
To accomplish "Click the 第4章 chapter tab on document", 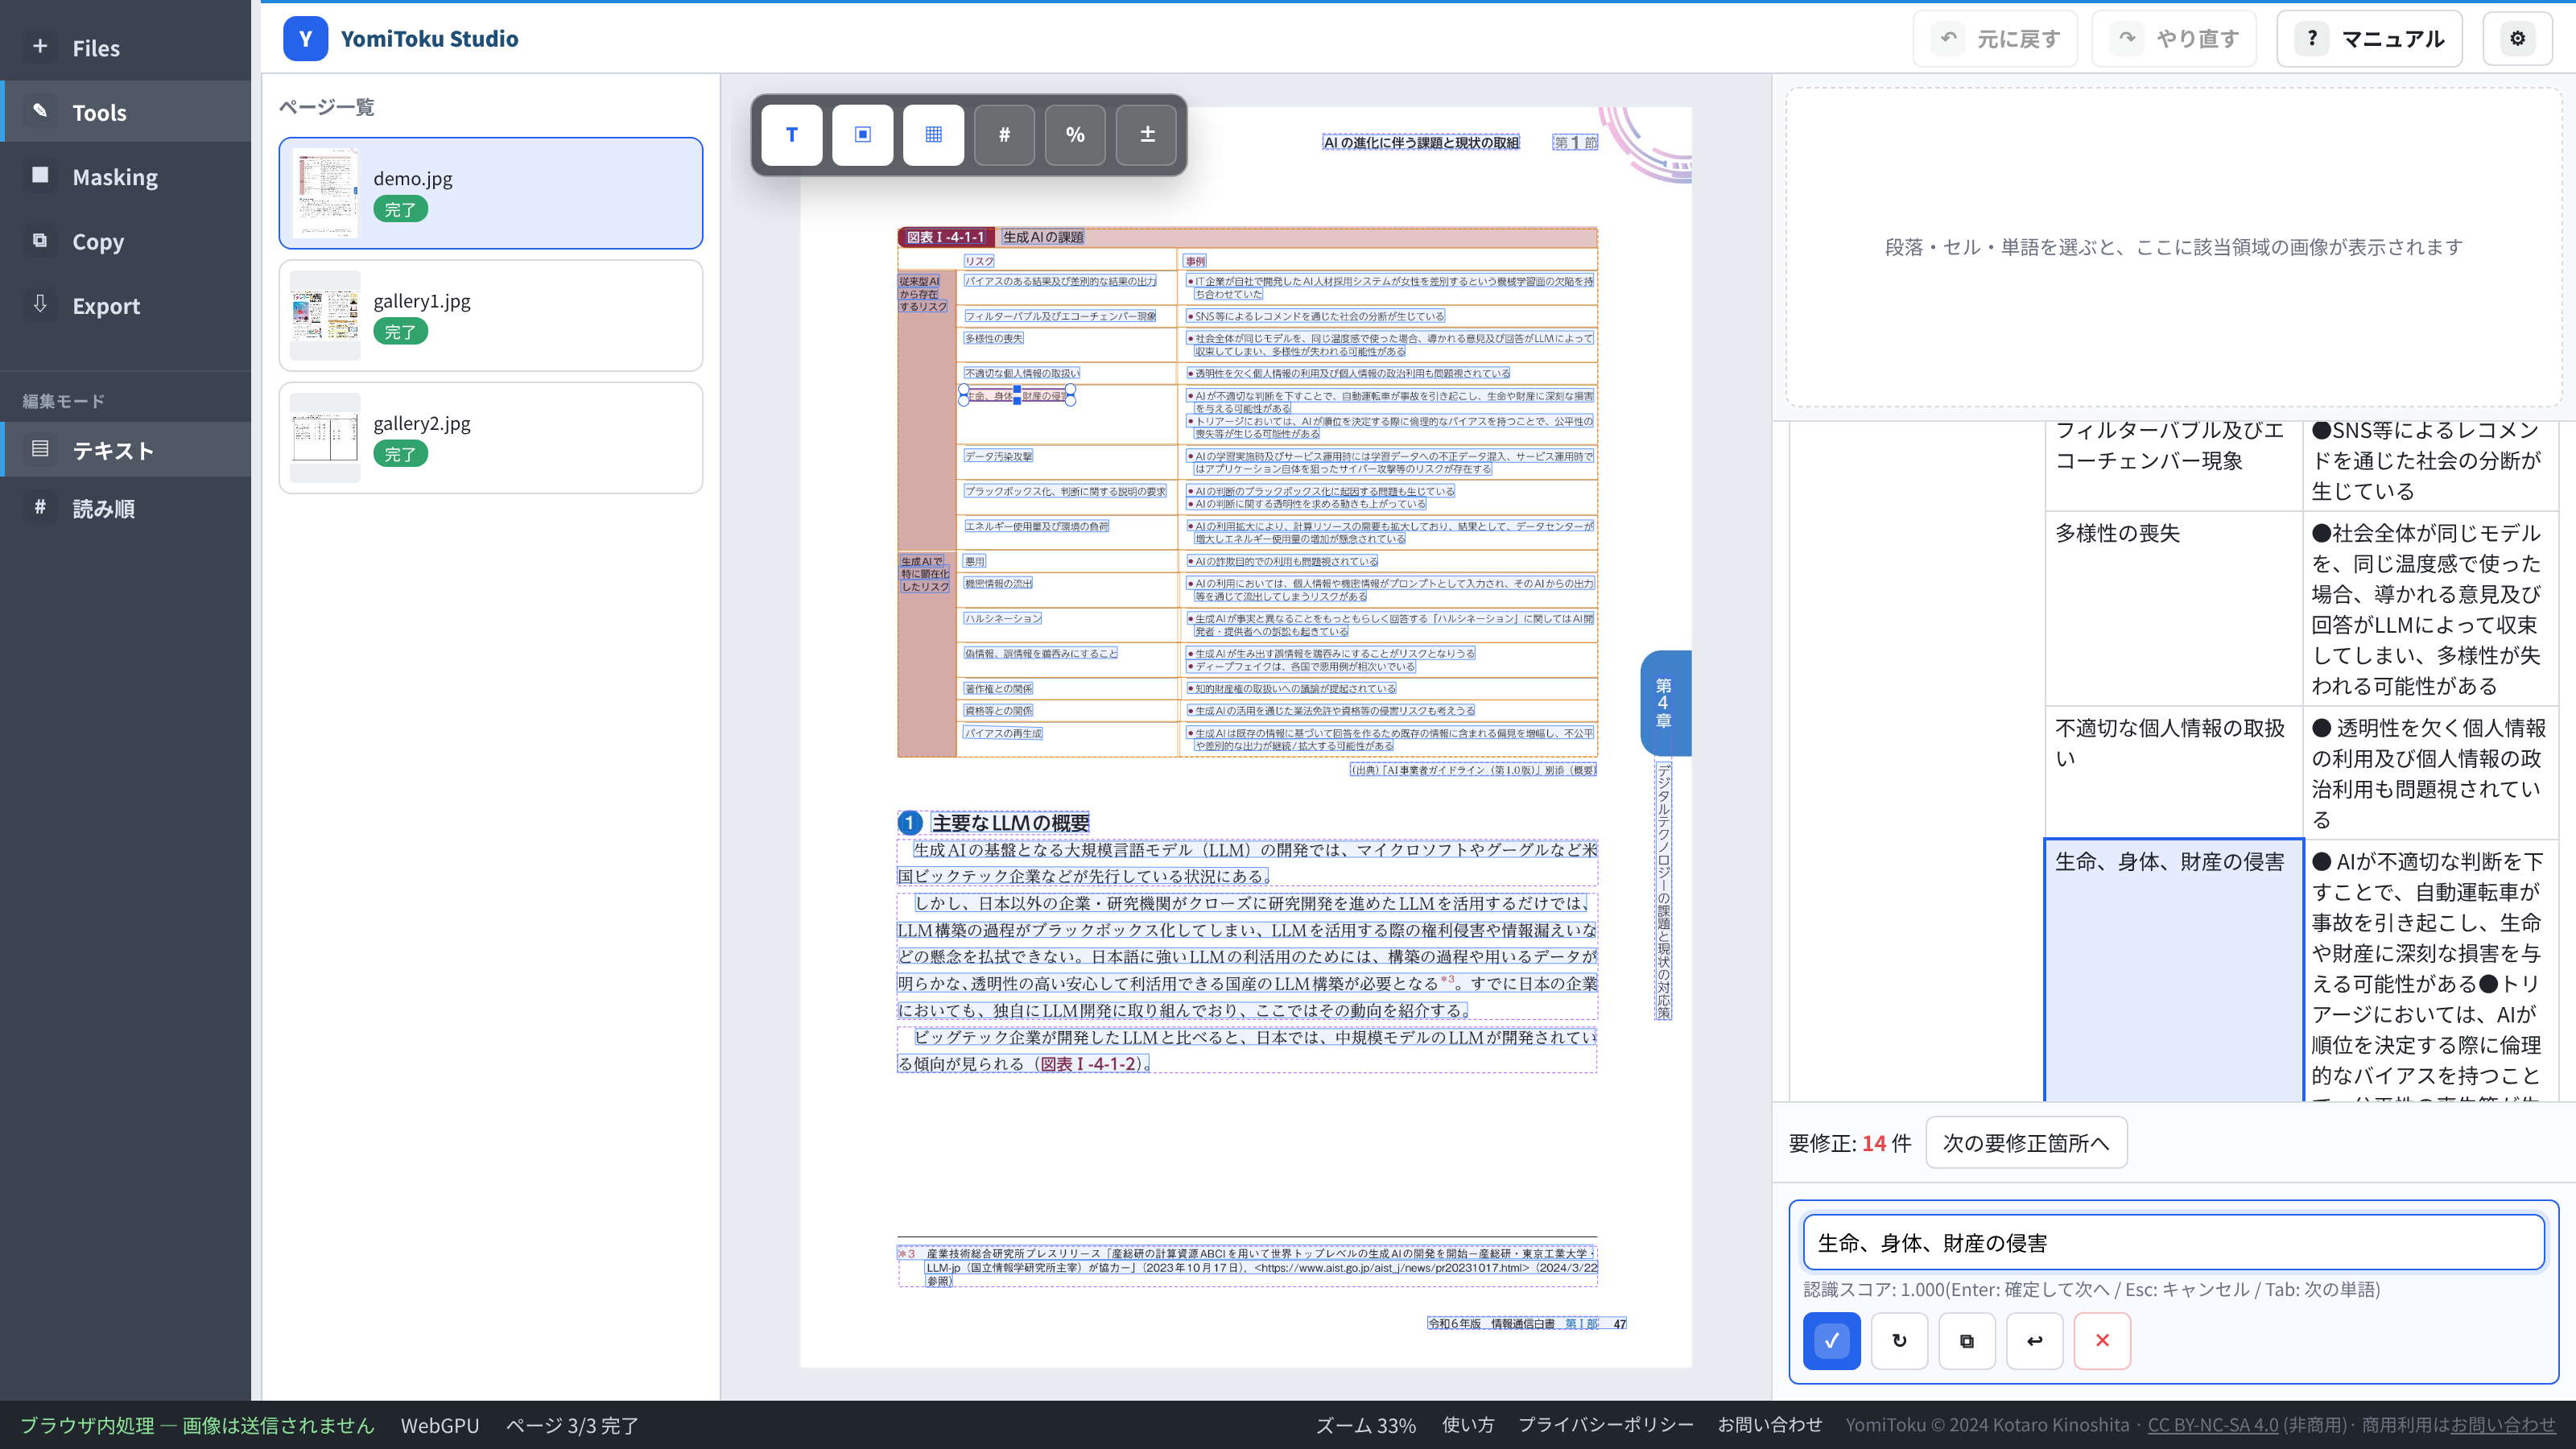I will coord(1664,702).
